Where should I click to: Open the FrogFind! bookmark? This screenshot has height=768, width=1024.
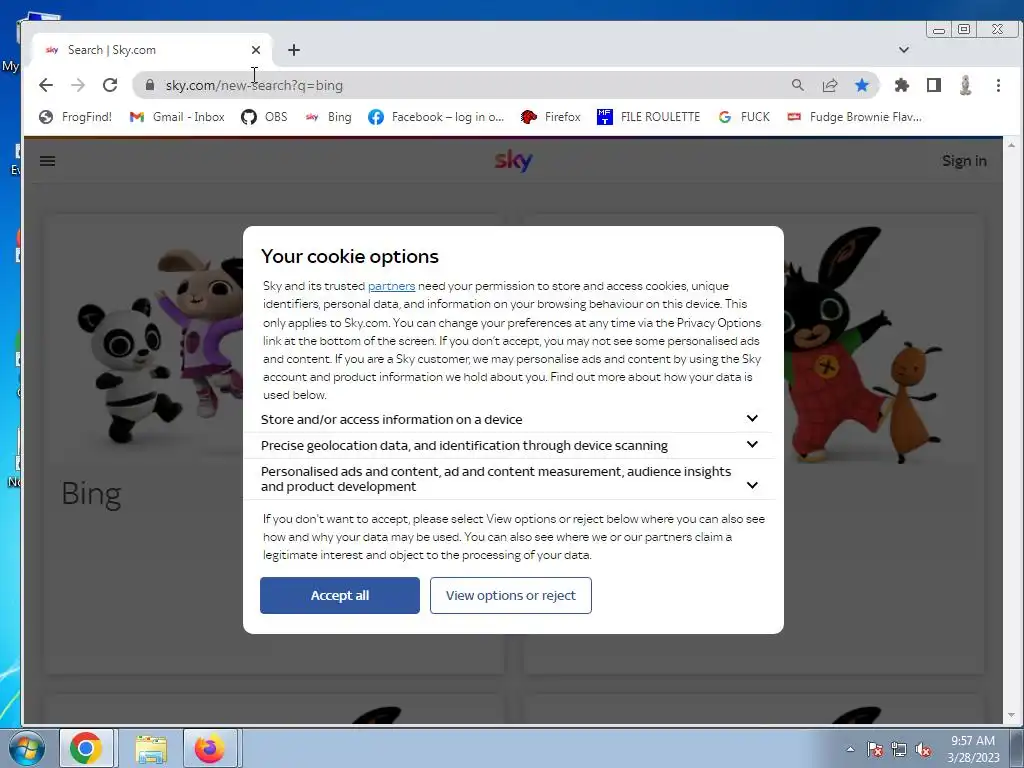click(x=75, y=117)
